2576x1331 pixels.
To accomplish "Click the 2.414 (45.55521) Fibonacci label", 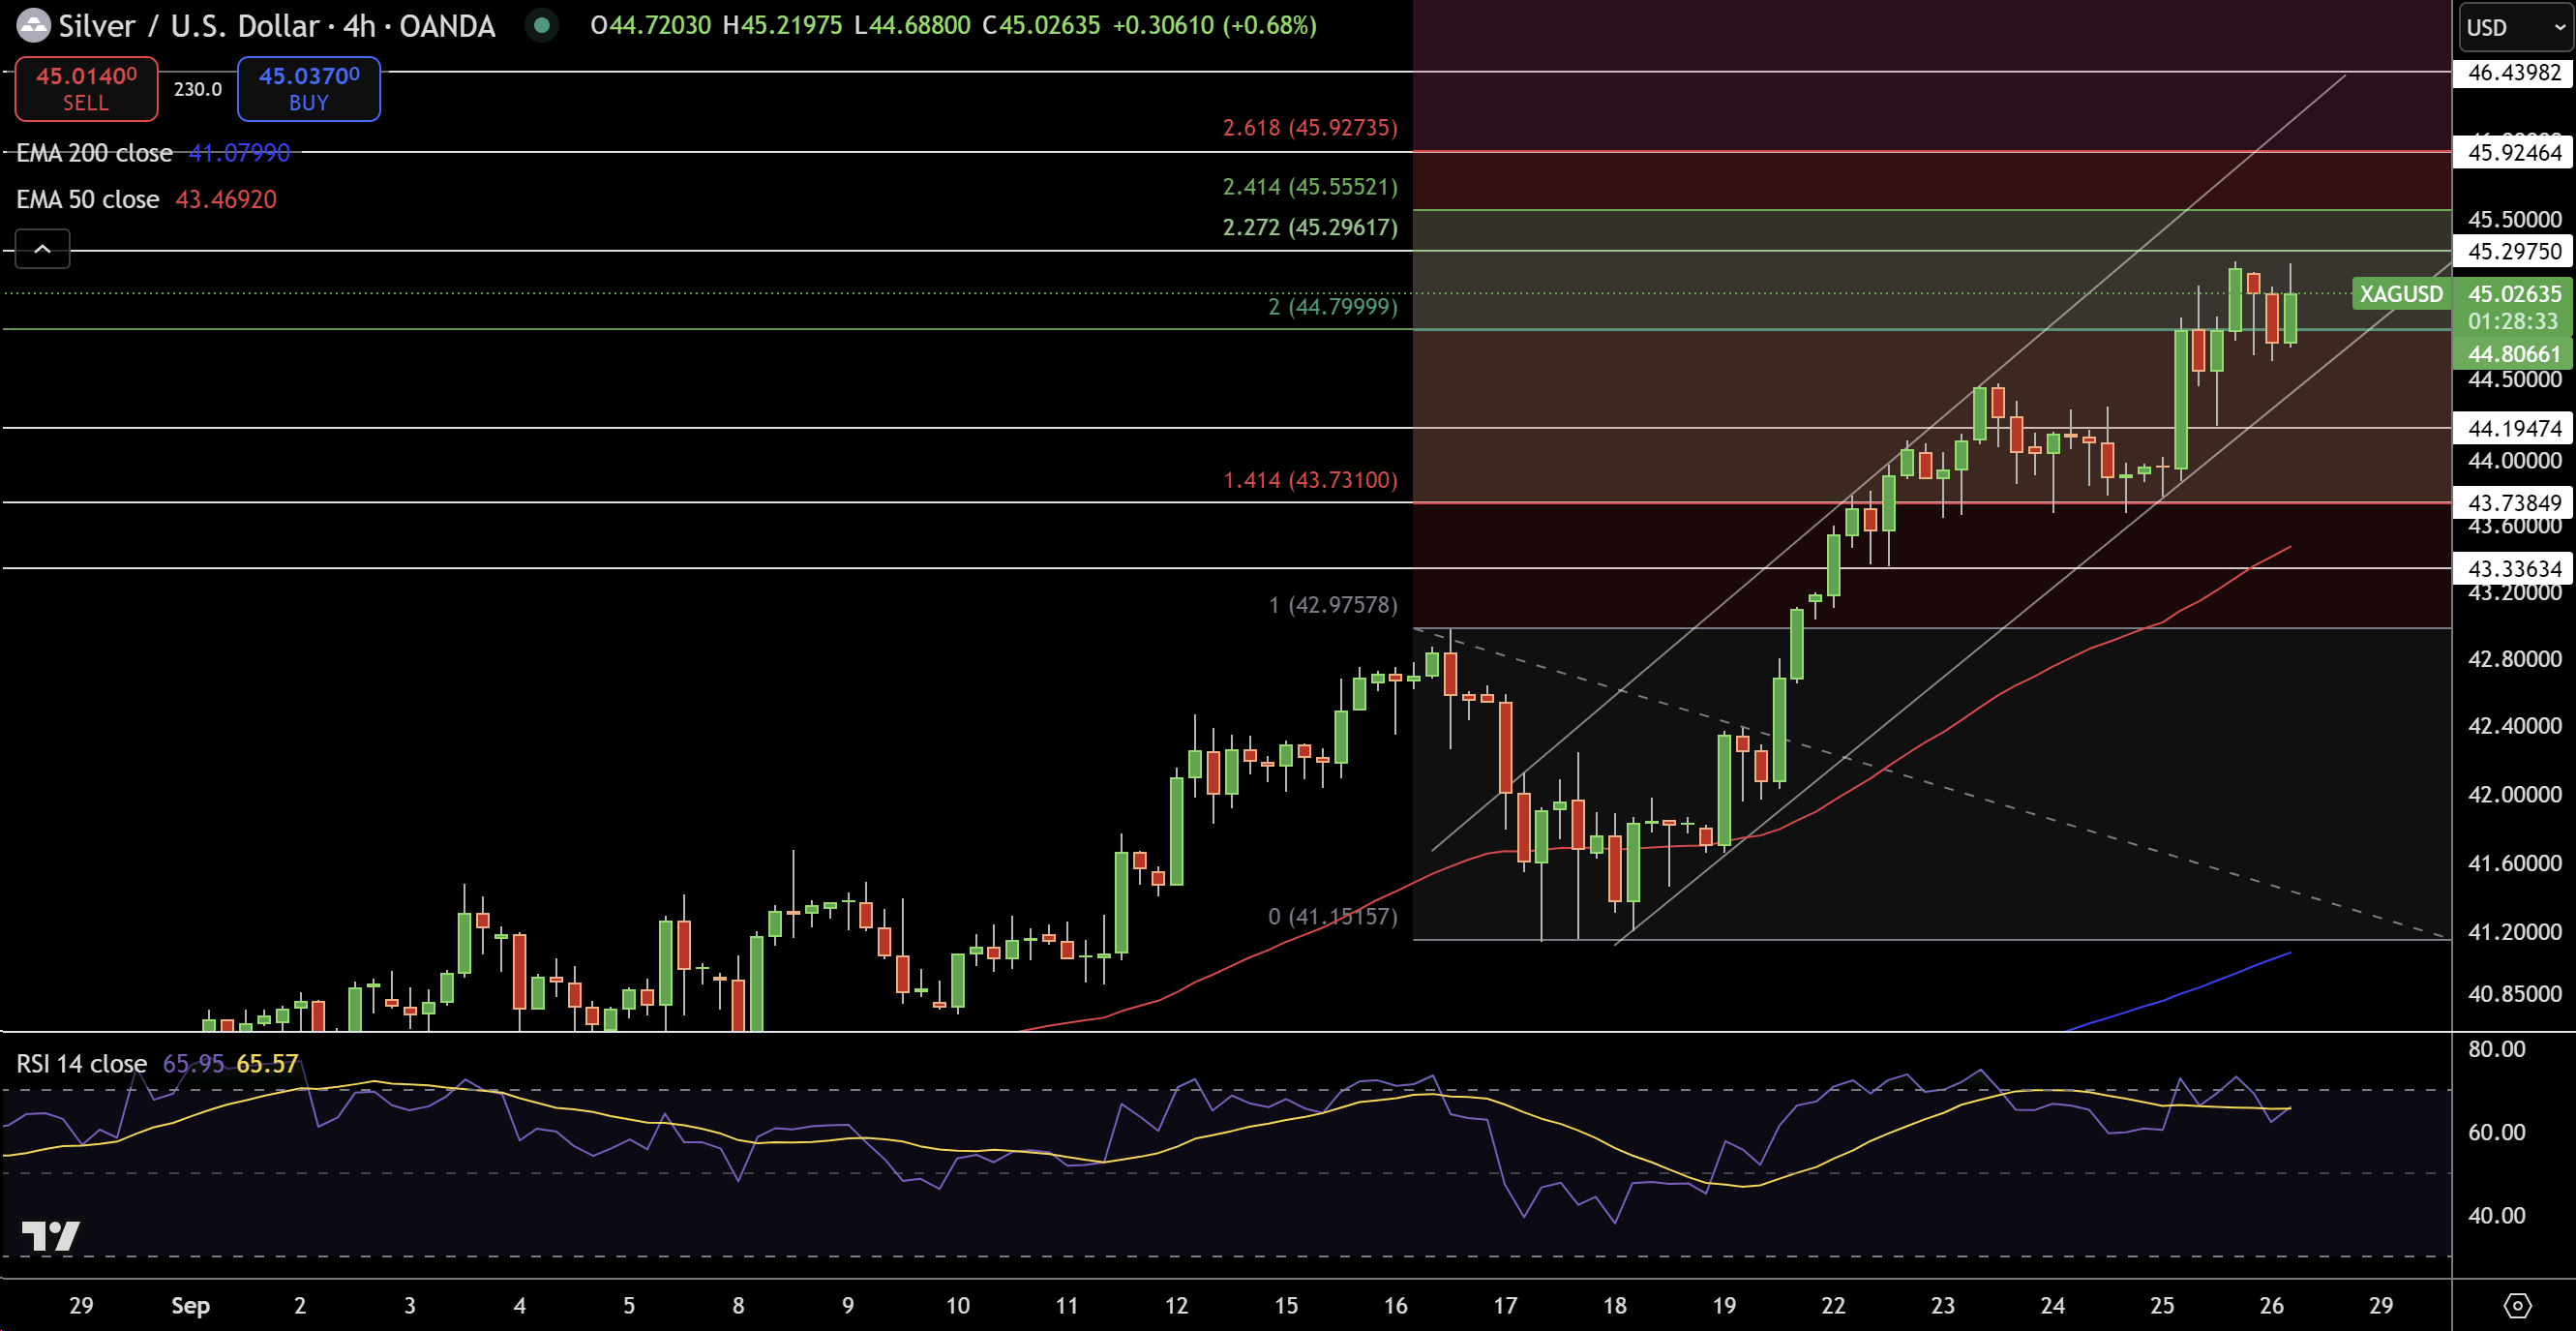I will (x=1310, y=187).
